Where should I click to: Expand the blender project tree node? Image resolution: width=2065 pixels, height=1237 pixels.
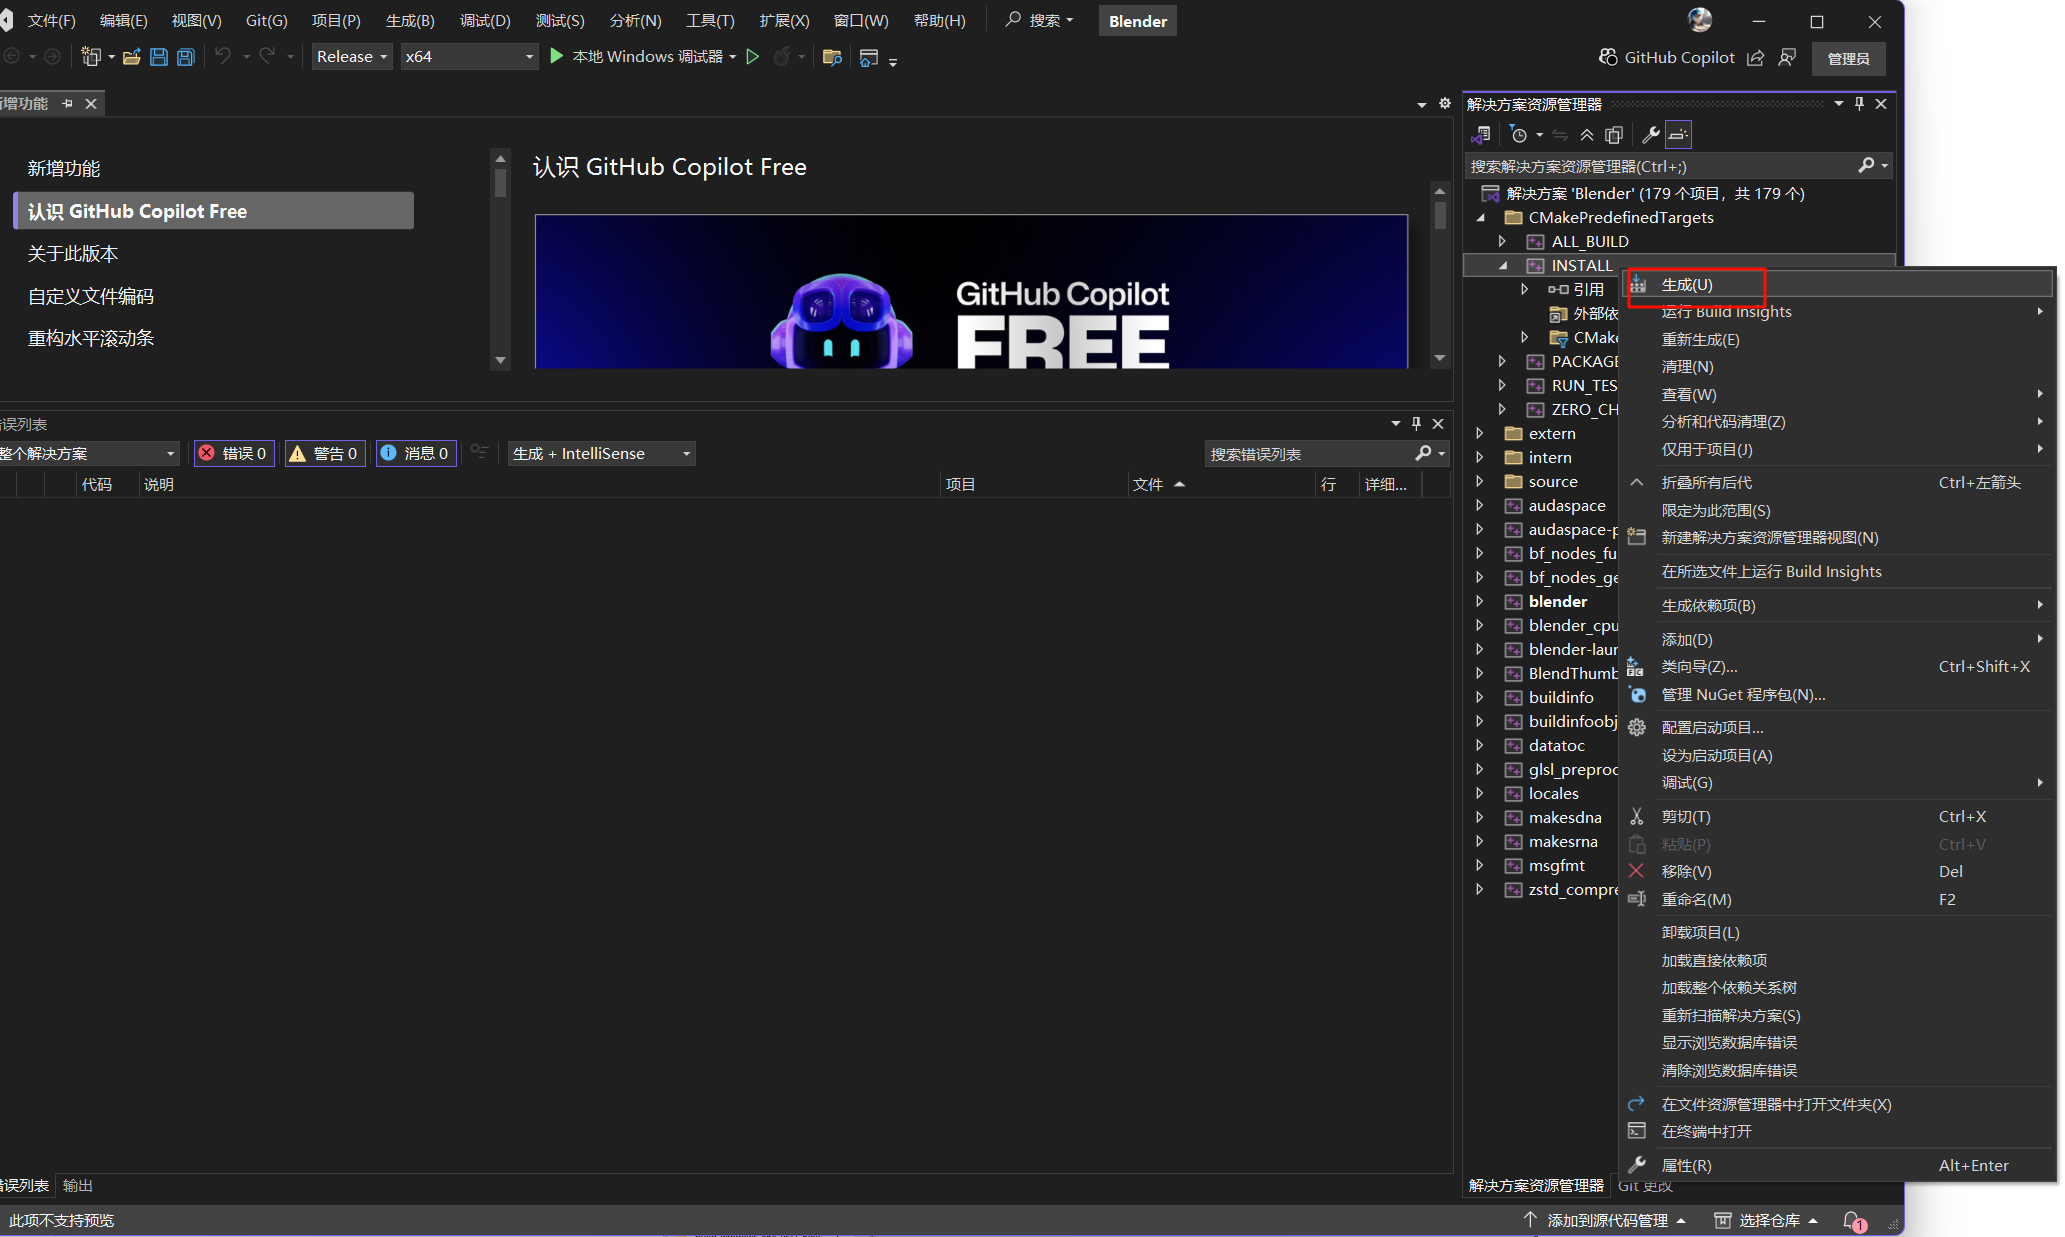[x=1480, y=601]
